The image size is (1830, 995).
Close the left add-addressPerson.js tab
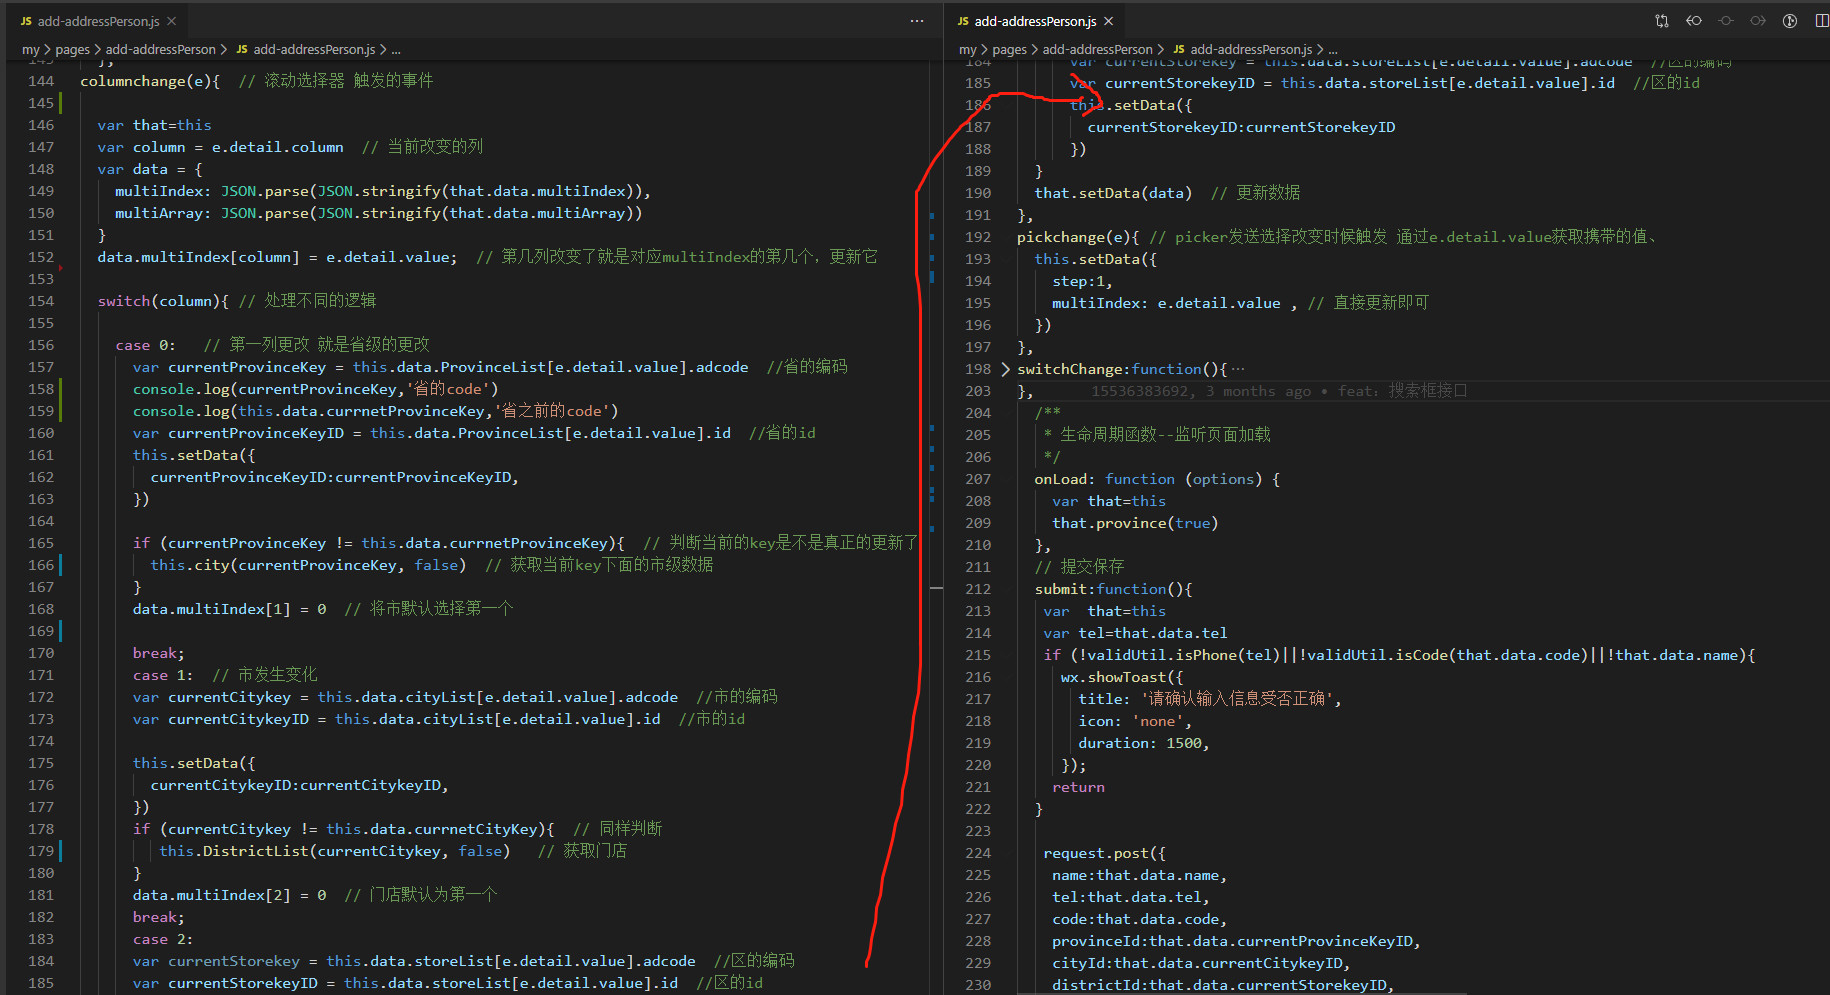[172, 21]
